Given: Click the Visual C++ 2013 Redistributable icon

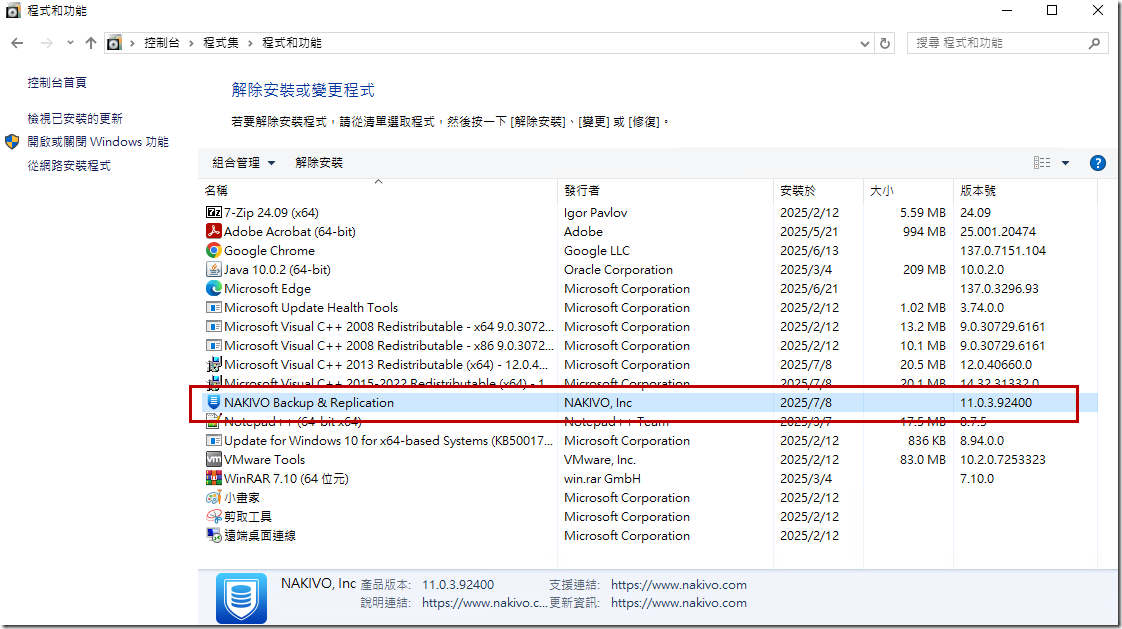Looking at the screenshot, I should click(x=213, y=364).
